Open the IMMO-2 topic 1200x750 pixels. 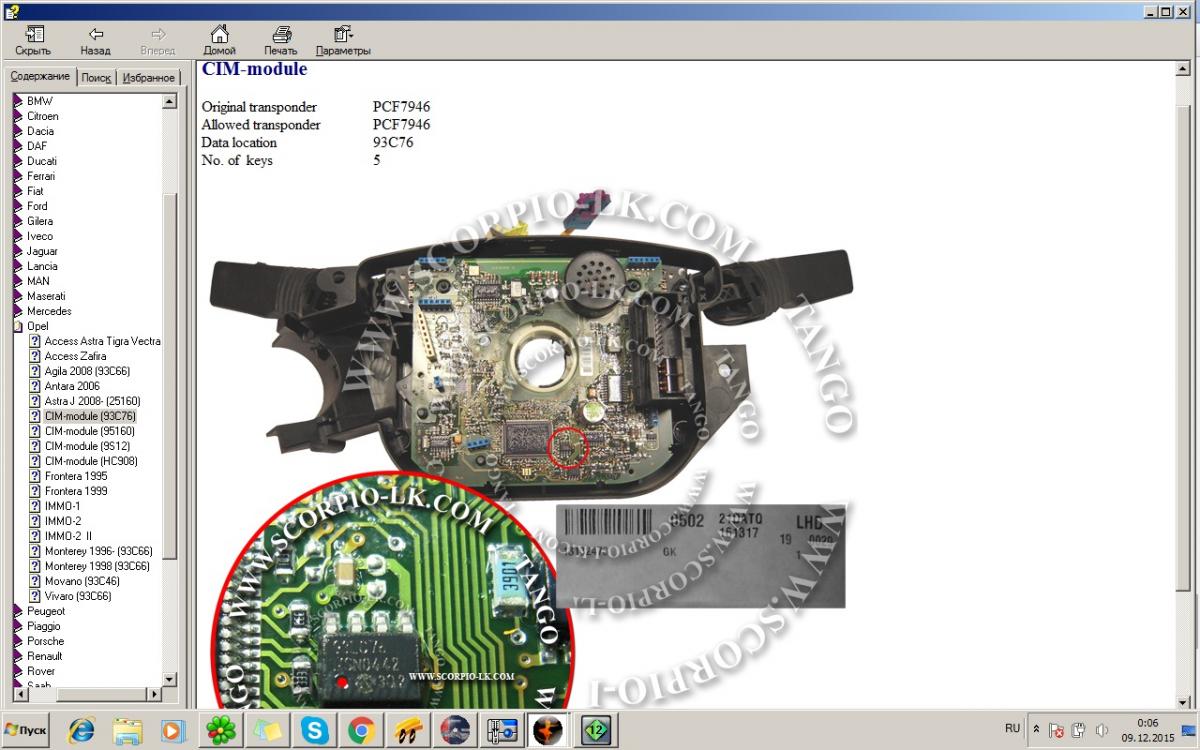pos(63,521)
